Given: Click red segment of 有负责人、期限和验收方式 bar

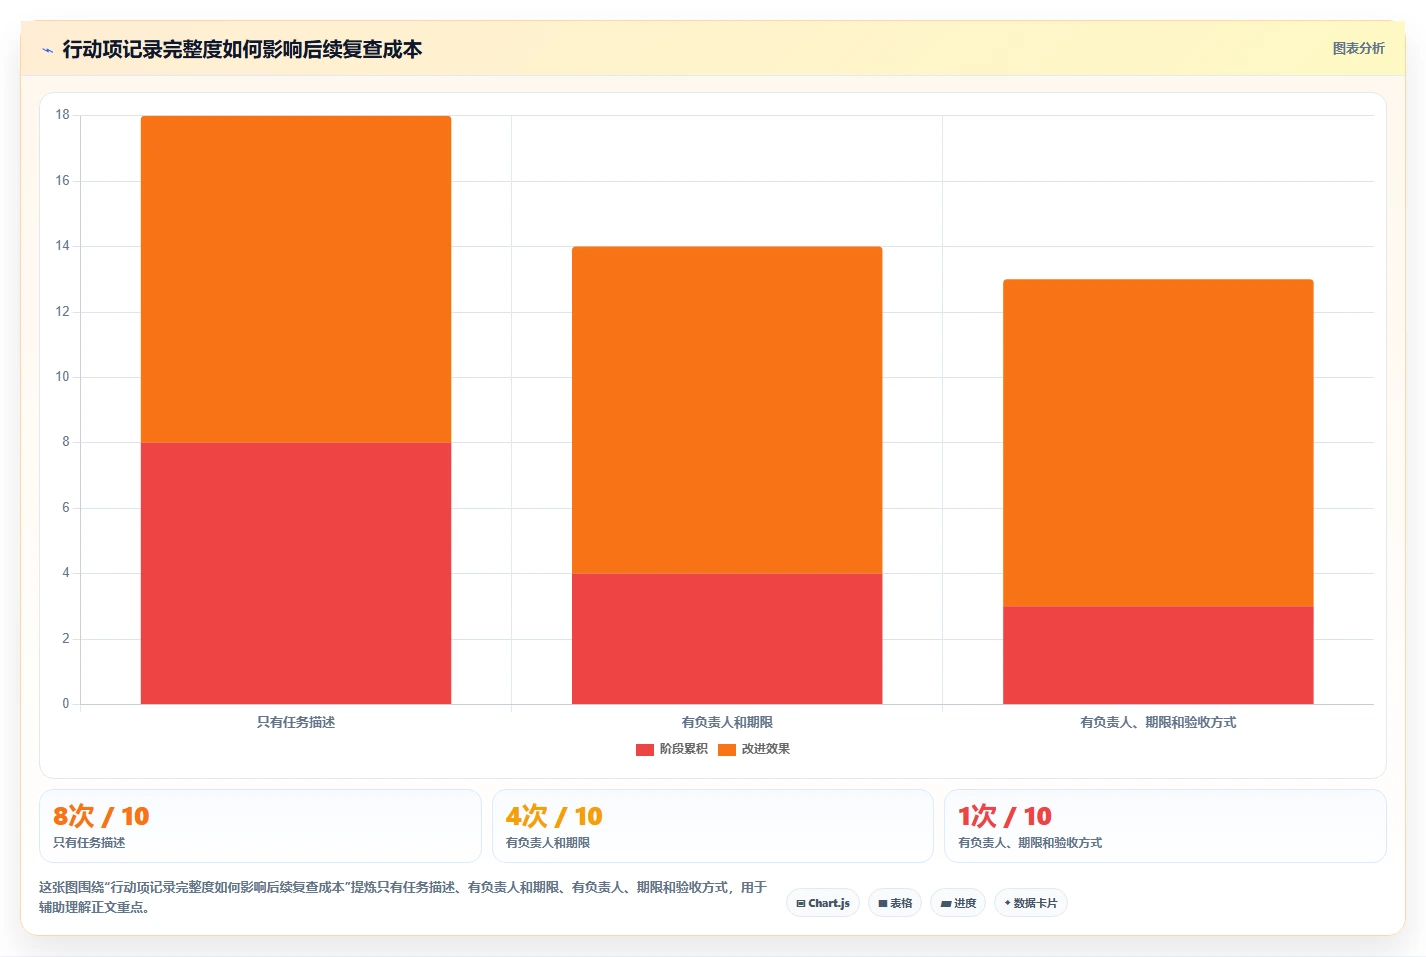Looking at the screenshot, I should click(1158, 655).
